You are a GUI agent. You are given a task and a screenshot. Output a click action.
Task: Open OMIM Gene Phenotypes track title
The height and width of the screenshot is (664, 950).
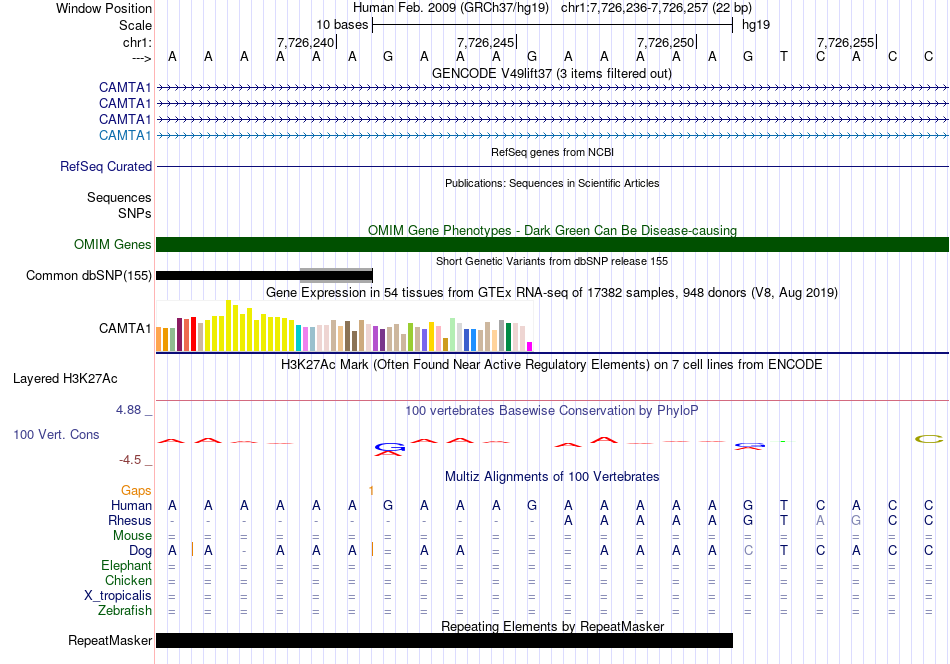[552, 230]
